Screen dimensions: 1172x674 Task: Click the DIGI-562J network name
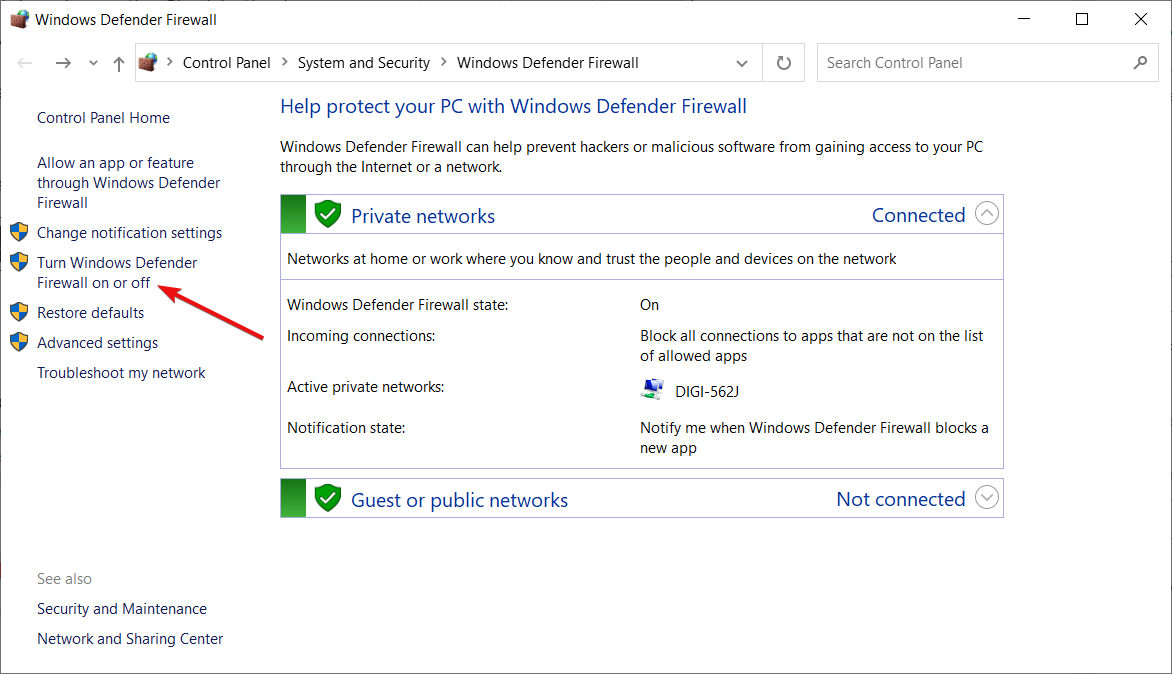pyautogui.click(x=707, y=392)
